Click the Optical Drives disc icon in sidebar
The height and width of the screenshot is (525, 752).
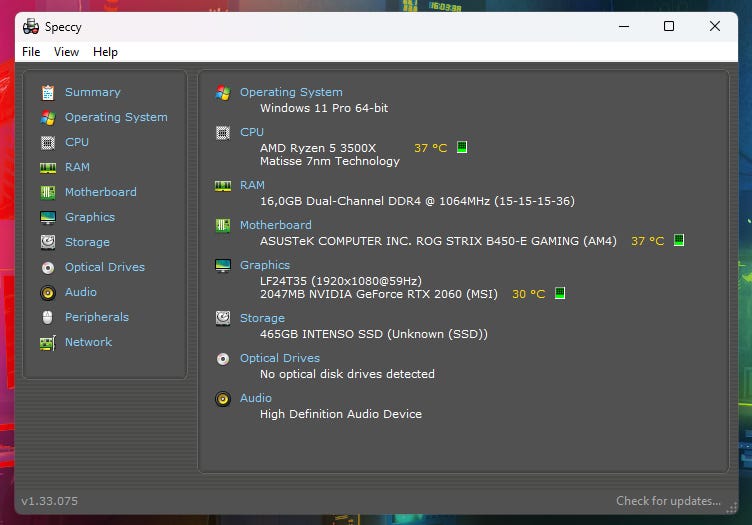47,267
